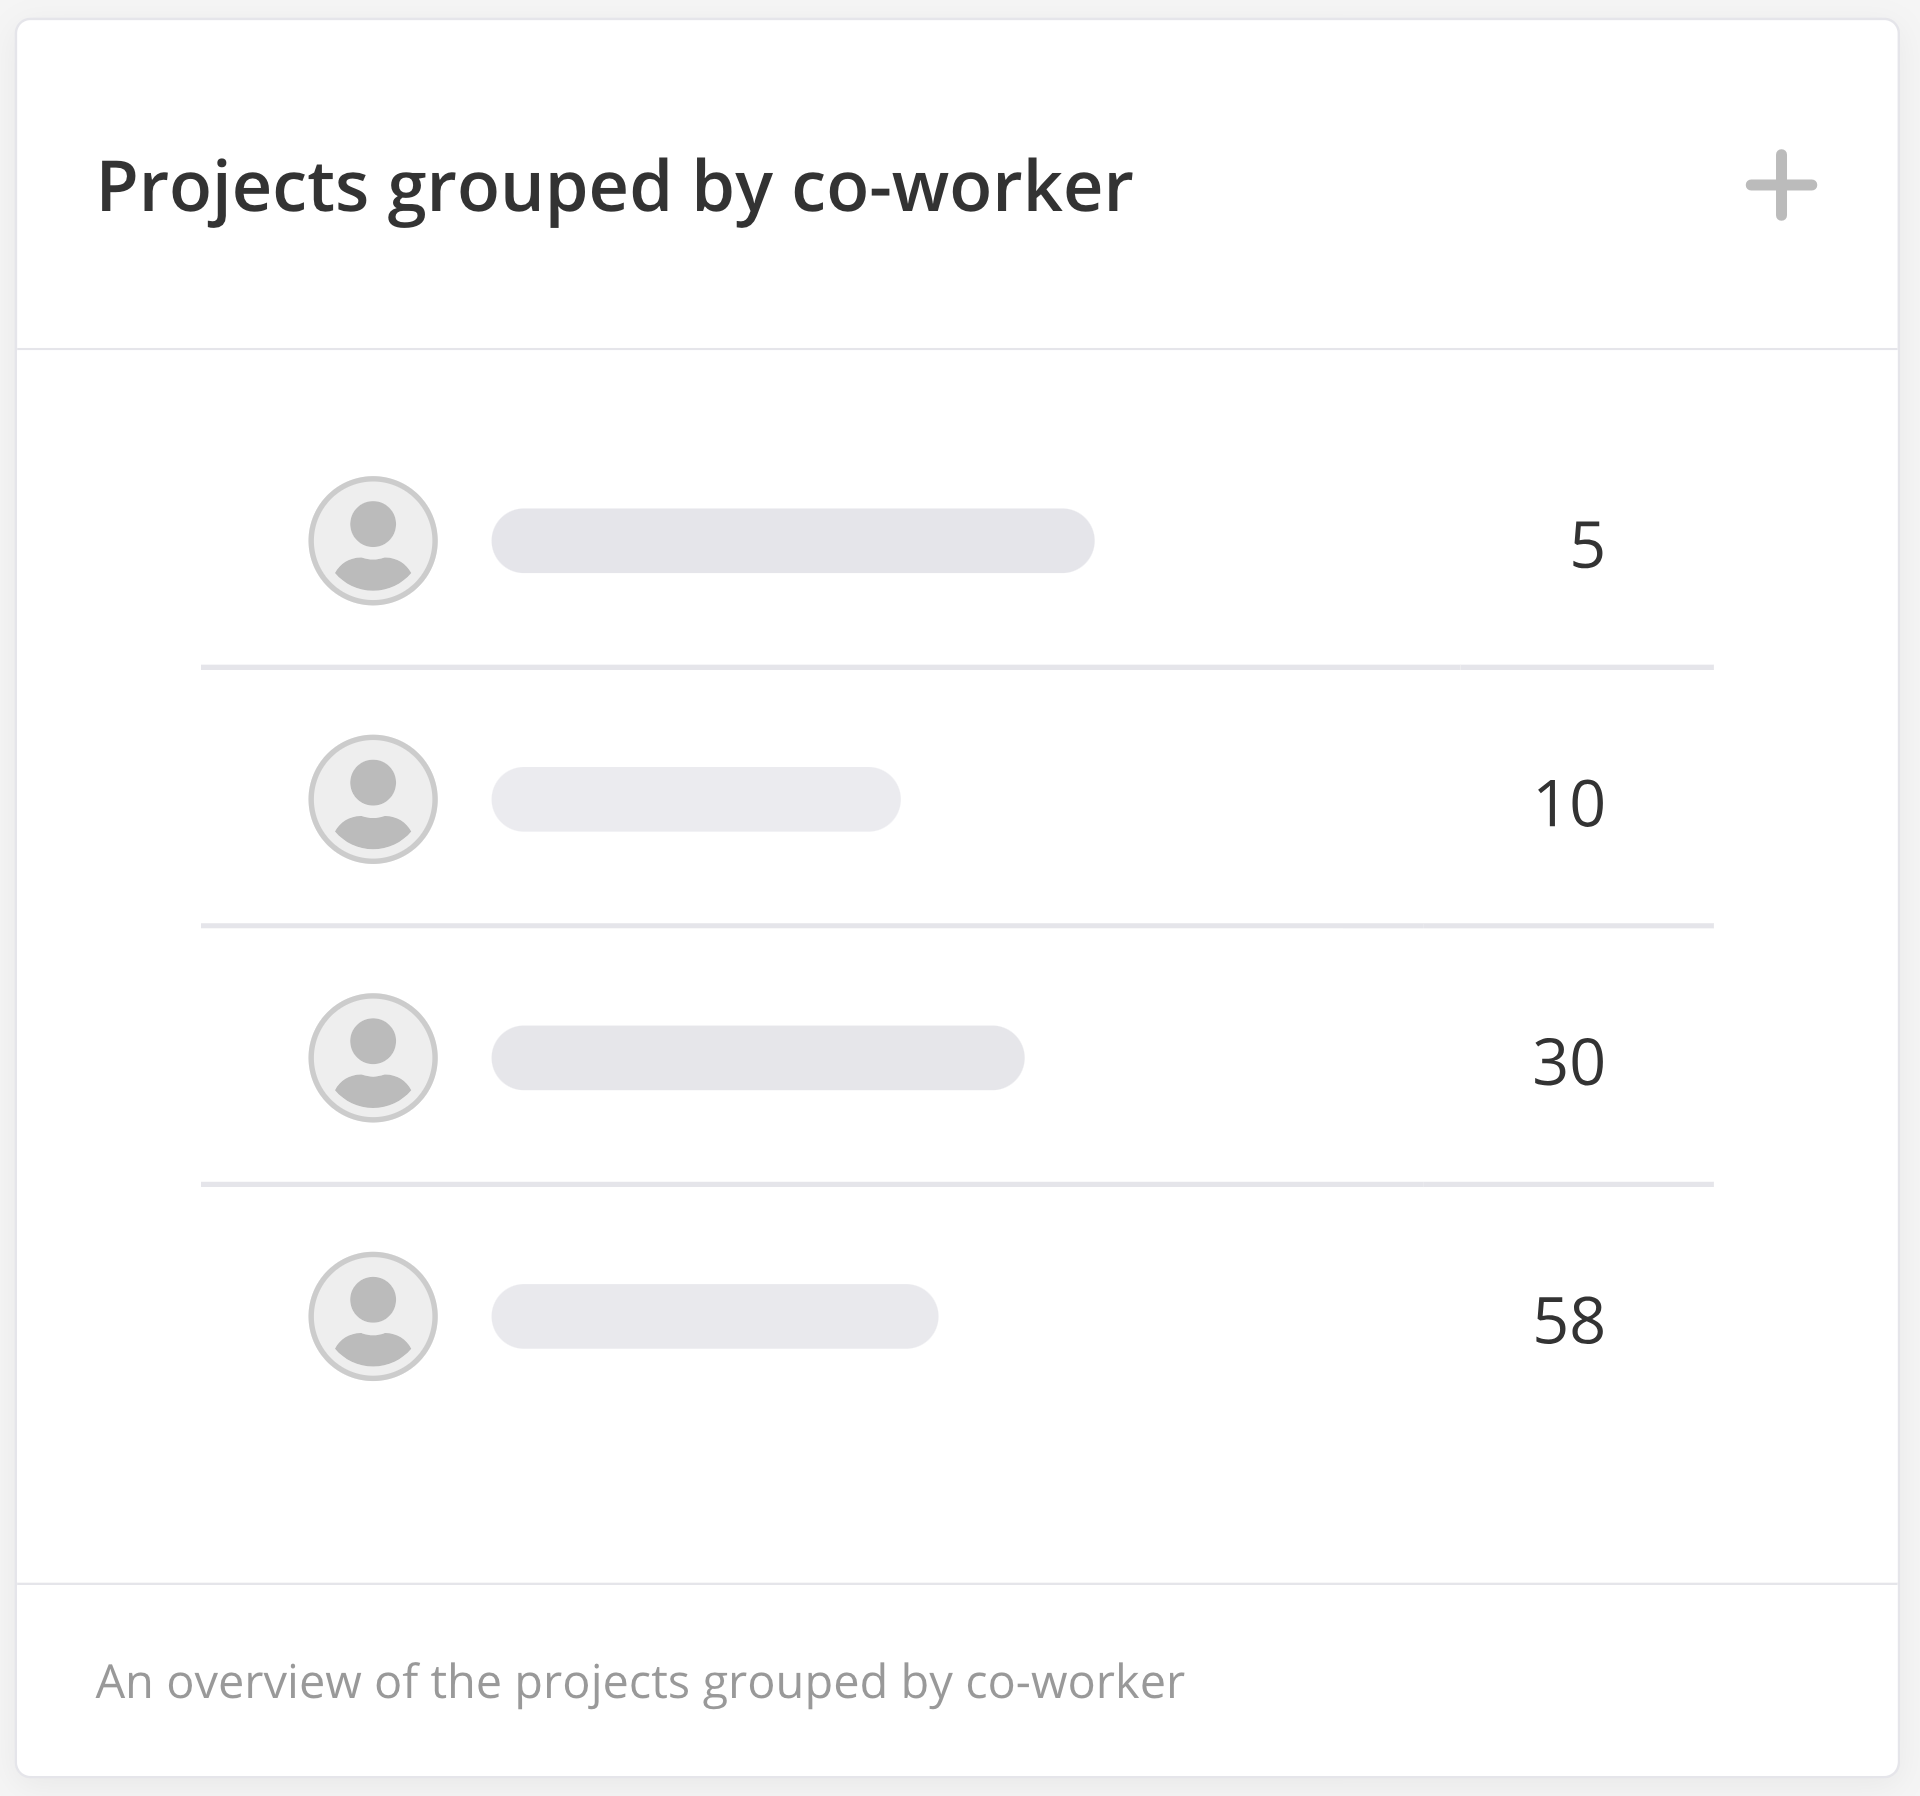Click the divider between the 30 and 58 rows
Viewport: 1920px width, 1796px height.
point(957,1184)
